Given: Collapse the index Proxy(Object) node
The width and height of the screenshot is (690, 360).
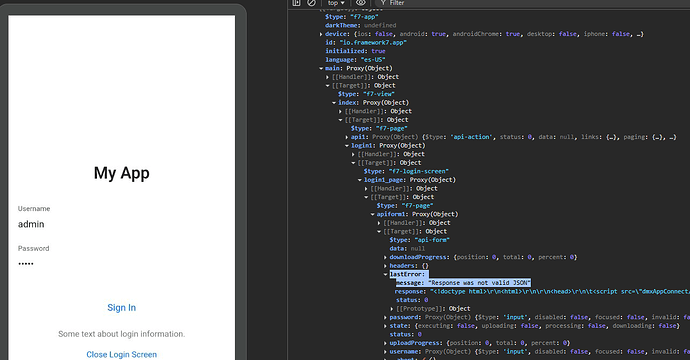Looking at the screenshot, I should click(x=334, y=103).
